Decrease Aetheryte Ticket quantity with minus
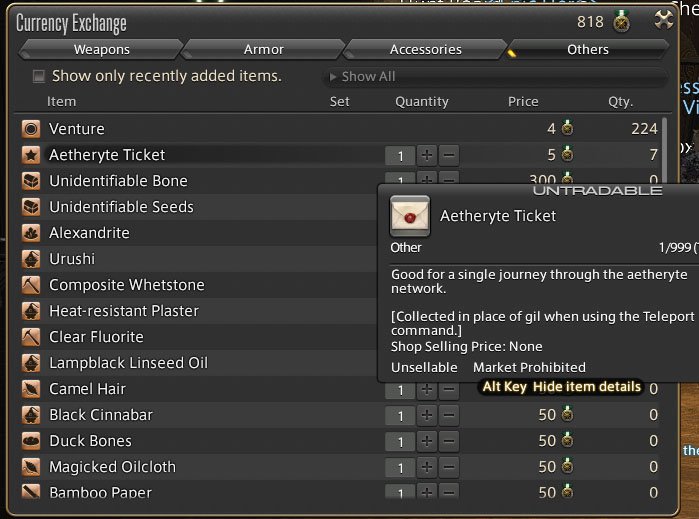 [x=449, y=155]
